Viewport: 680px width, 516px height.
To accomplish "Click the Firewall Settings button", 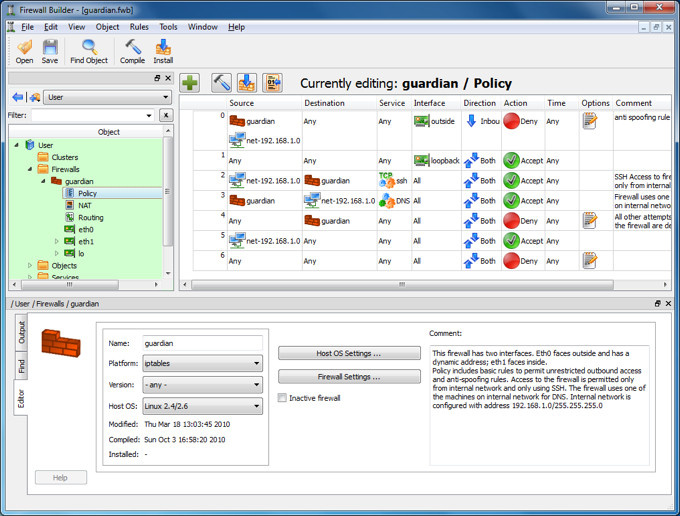I will (x=348, y=377).
